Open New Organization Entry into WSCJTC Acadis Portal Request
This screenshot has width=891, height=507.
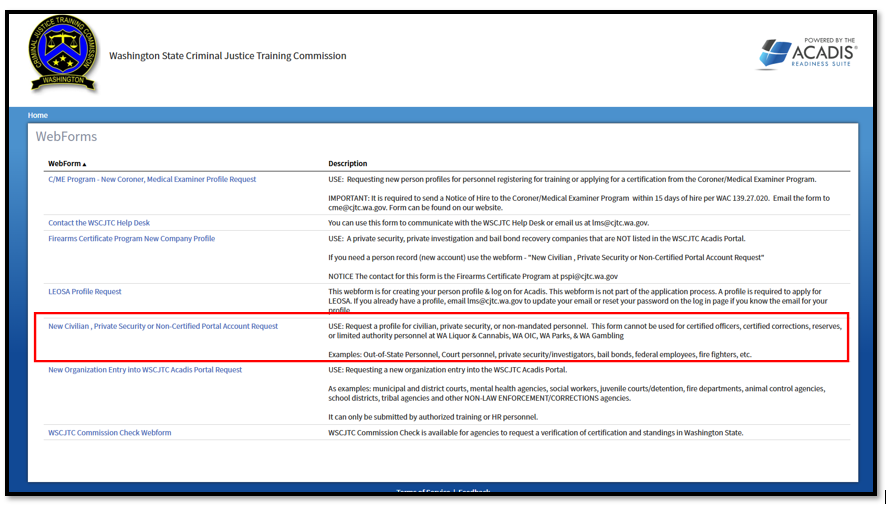pyautogui.click(x=145, y=370)
